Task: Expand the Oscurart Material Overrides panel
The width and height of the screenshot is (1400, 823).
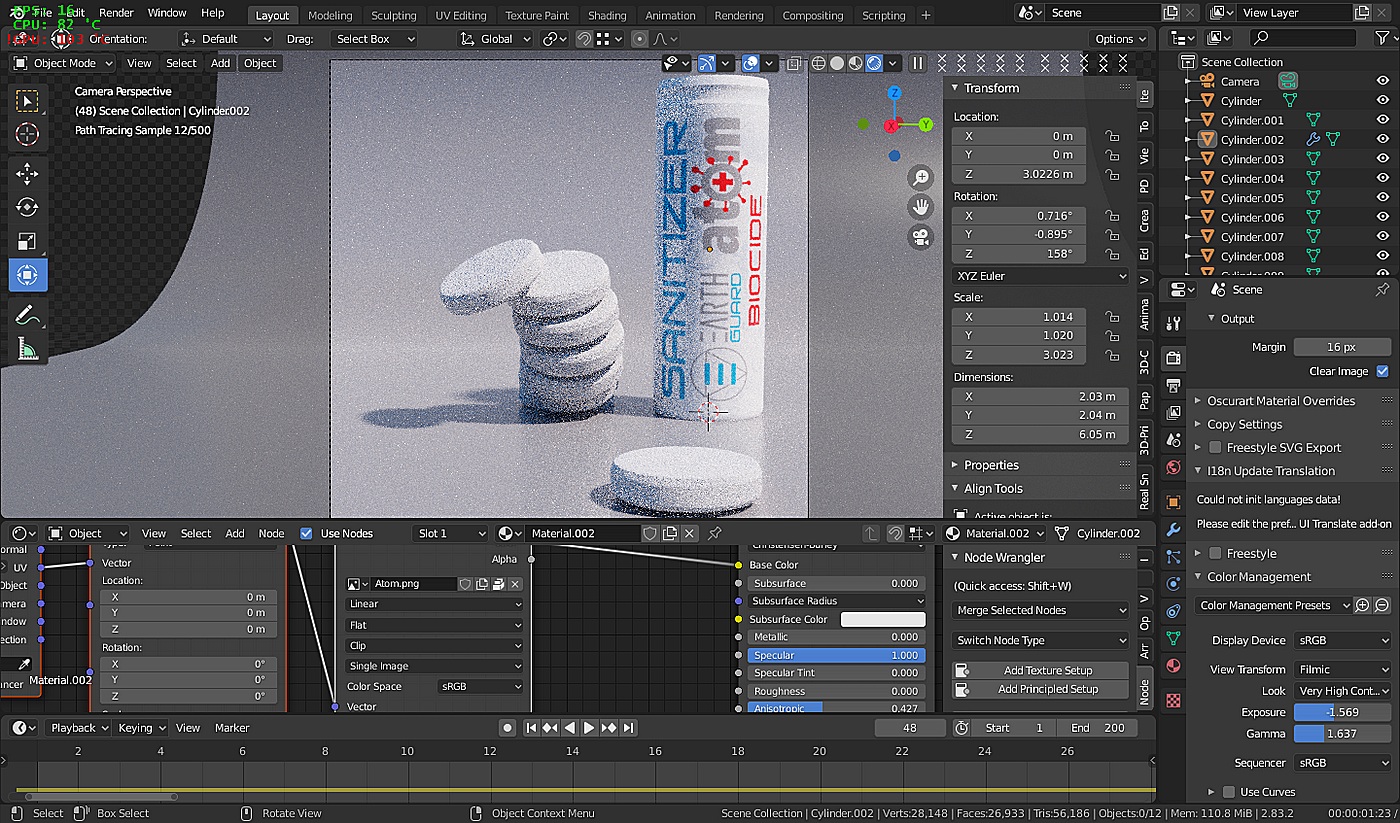Action: click(x=1281, y=401)
